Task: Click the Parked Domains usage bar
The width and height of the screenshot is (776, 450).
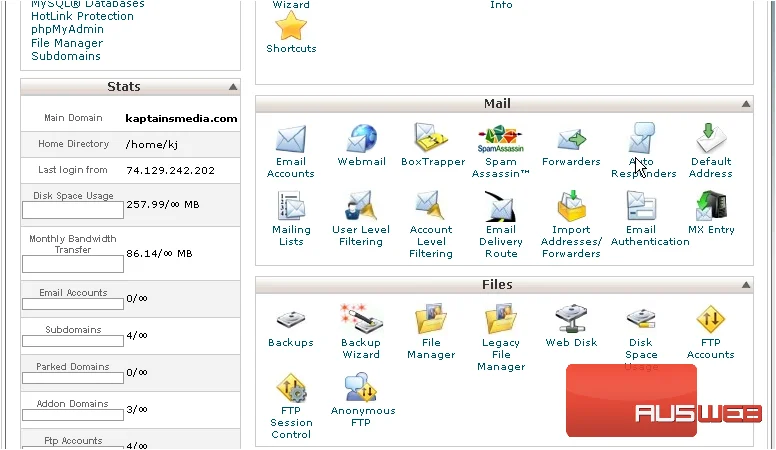Action: point(73,378)
